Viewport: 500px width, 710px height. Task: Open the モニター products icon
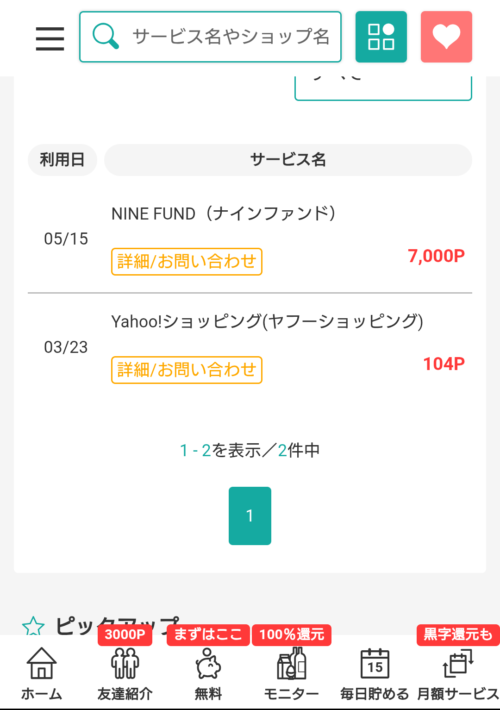[x=292, y=673]
